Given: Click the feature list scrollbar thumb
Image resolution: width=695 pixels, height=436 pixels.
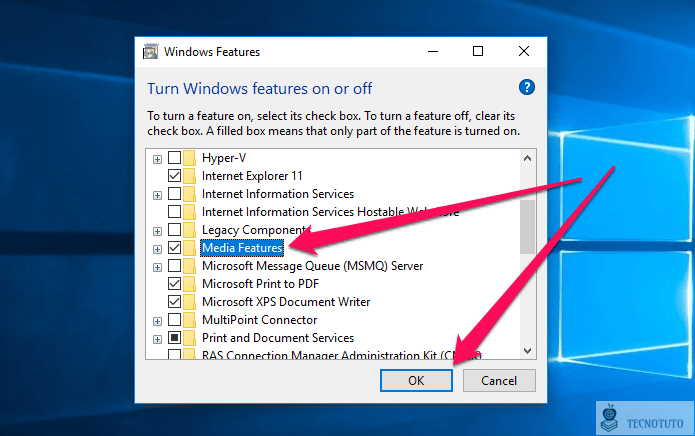Looking at the screenshot, I should (527, 227).
